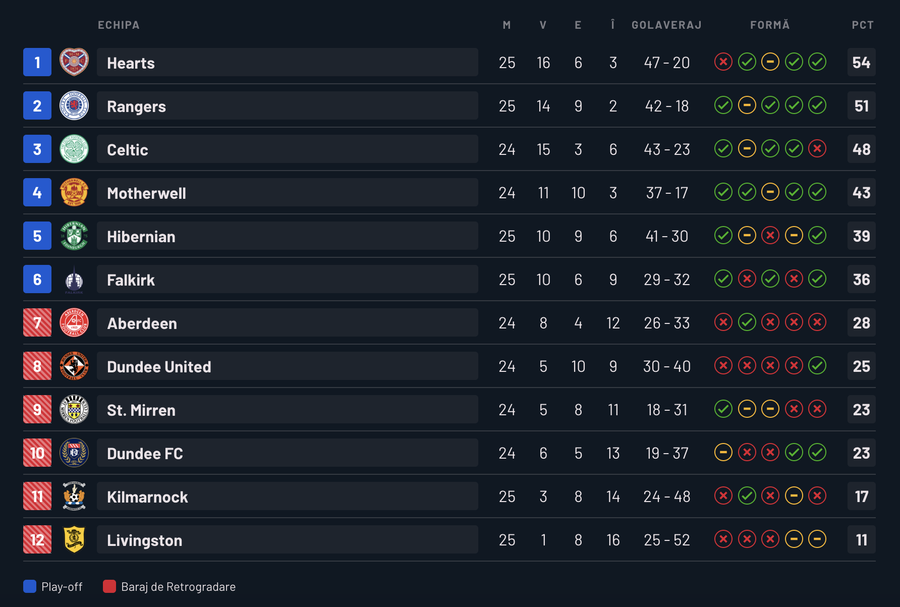Click the Aberdeen club crest icon

pos(74,323)
